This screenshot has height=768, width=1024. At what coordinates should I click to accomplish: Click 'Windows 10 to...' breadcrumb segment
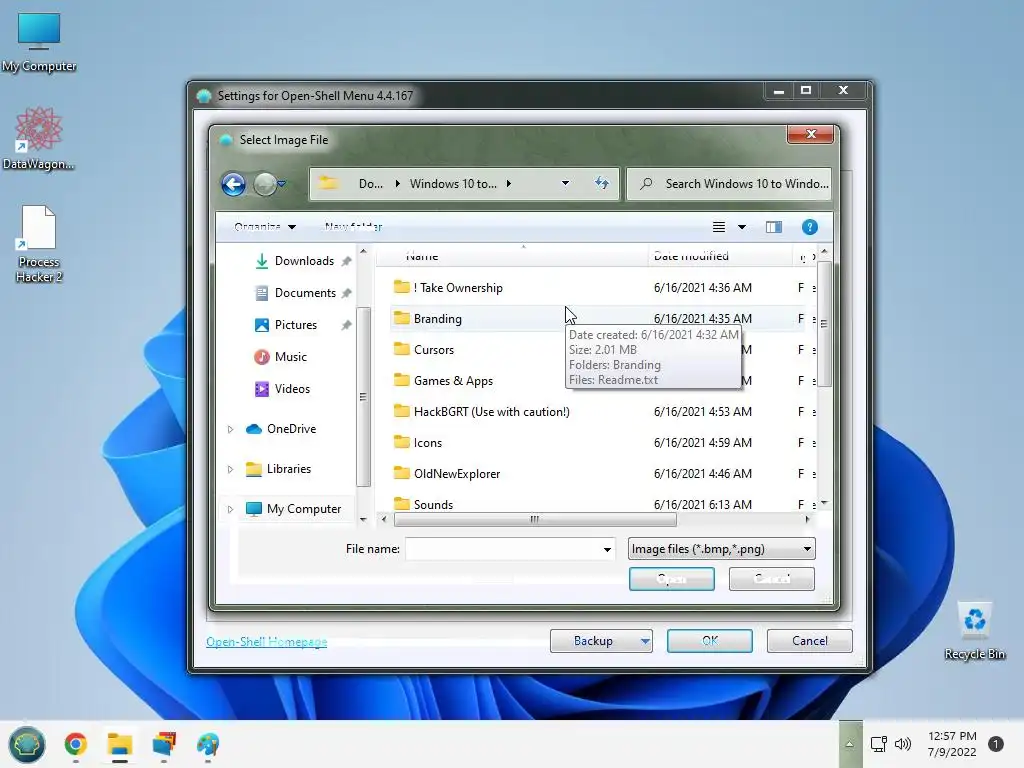point(453,184)
